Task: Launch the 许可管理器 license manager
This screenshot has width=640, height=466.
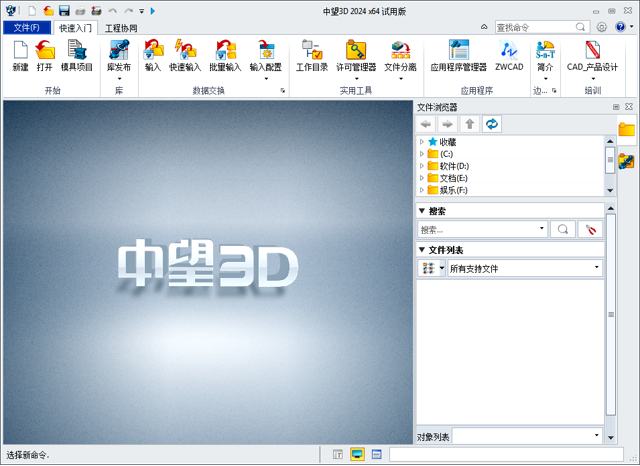Action: coord(356,50)
